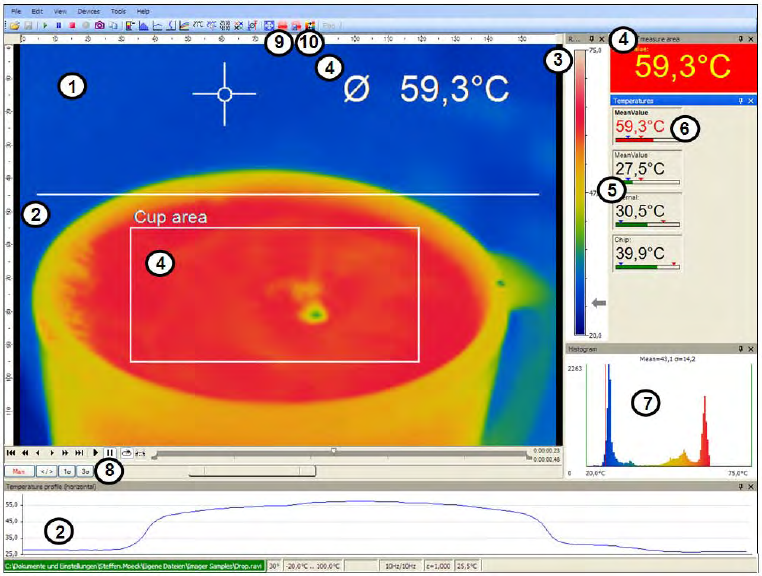The height and width of the screenshot is (576, 762).
Task: Click the open file folder icon
Action: click(15, 23)
